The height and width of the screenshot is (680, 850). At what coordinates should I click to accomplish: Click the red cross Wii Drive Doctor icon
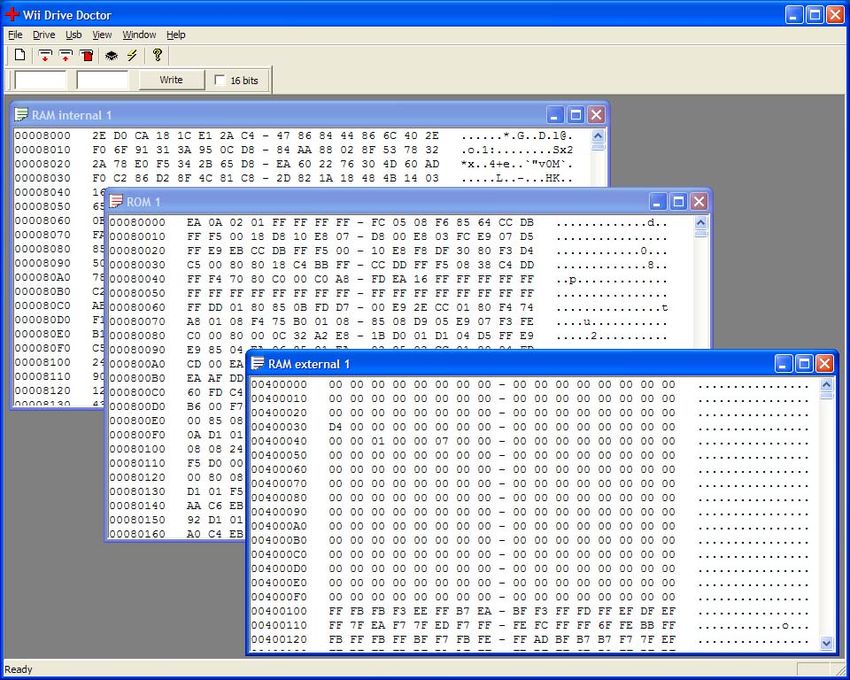pos(11,14)
